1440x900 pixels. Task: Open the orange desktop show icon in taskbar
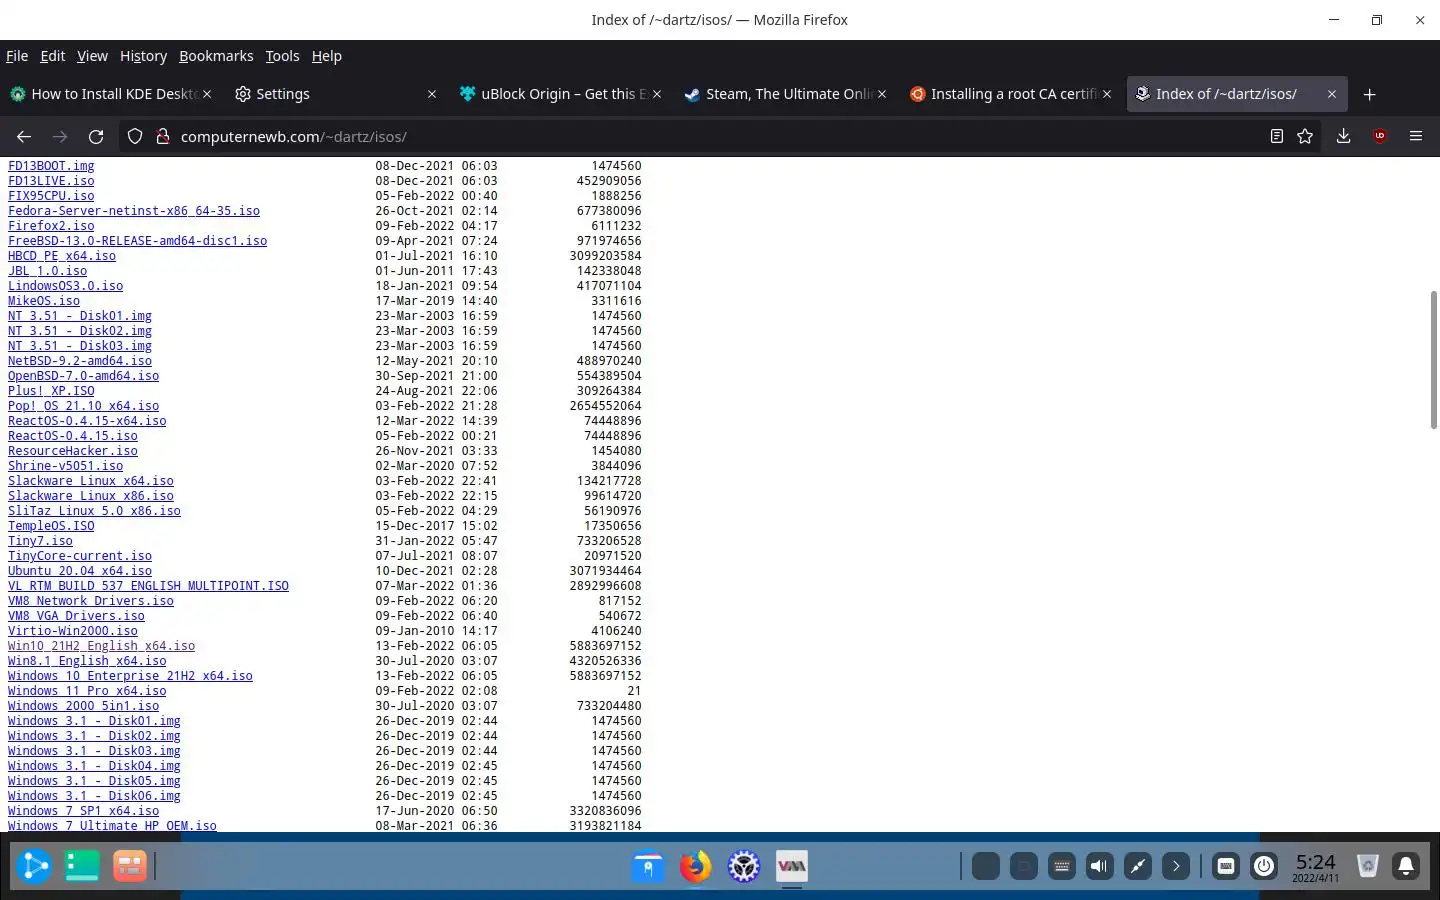tap(129, 866)
